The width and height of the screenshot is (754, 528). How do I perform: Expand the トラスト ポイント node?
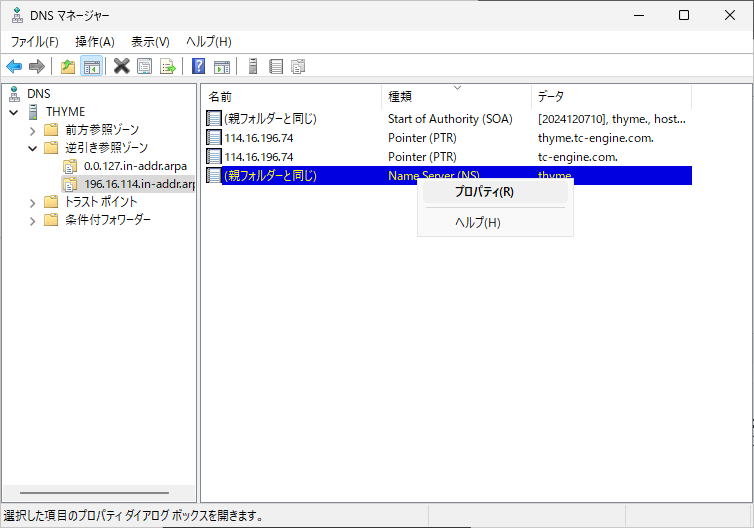(x=32, y=203)
